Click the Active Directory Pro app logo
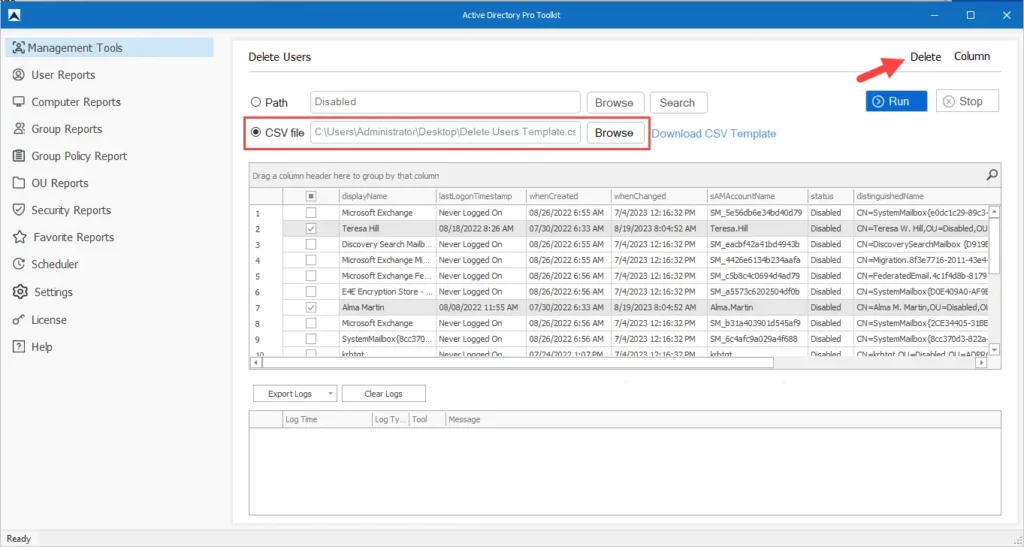The width and height of the screenshot is (1024, 547). [x=14, y=15]
